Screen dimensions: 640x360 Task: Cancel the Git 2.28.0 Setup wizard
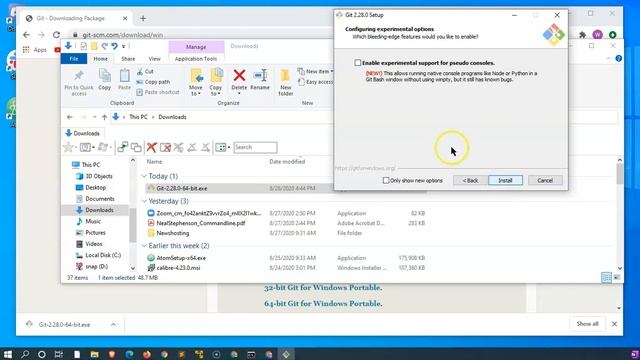pyautogui.click(x=545, y=180)
